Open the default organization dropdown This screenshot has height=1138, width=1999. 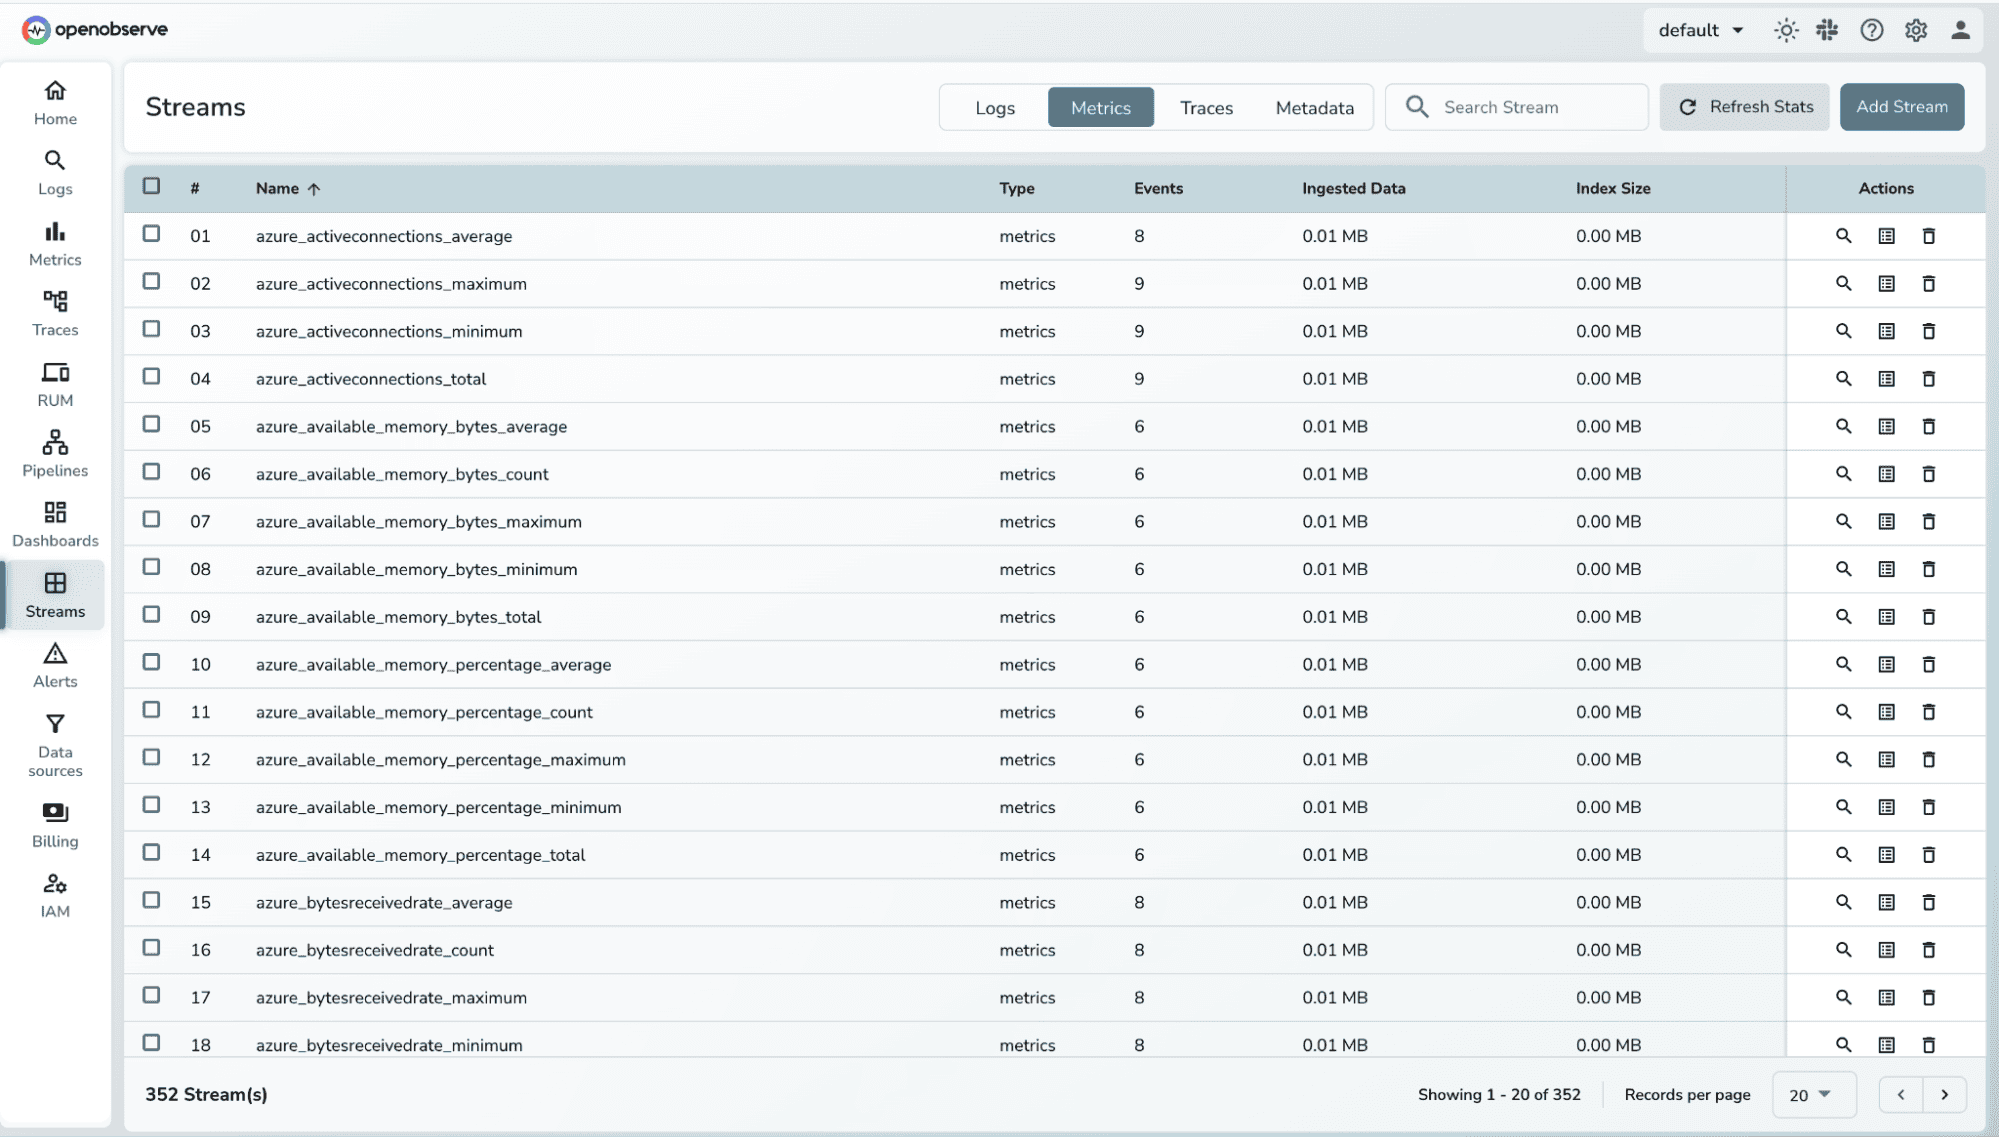(1700, 30)
